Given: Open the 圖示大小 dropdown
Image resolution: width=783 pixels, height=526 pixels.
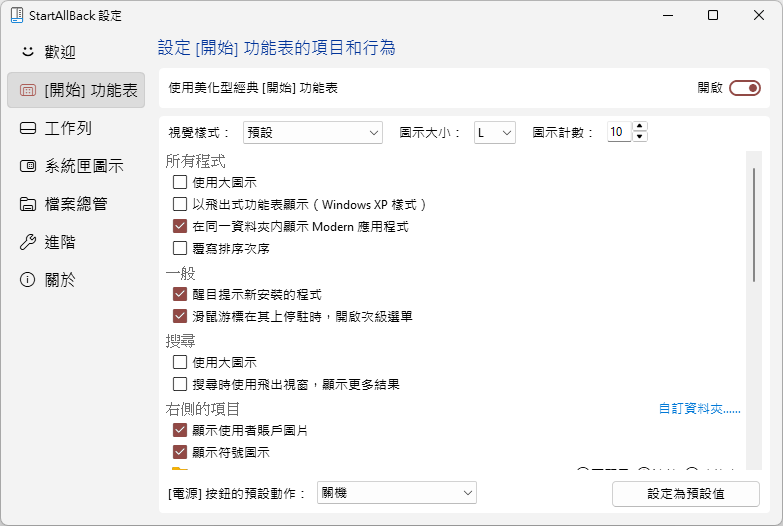Looking at the screenshot, I should click(x=494, y=132).
